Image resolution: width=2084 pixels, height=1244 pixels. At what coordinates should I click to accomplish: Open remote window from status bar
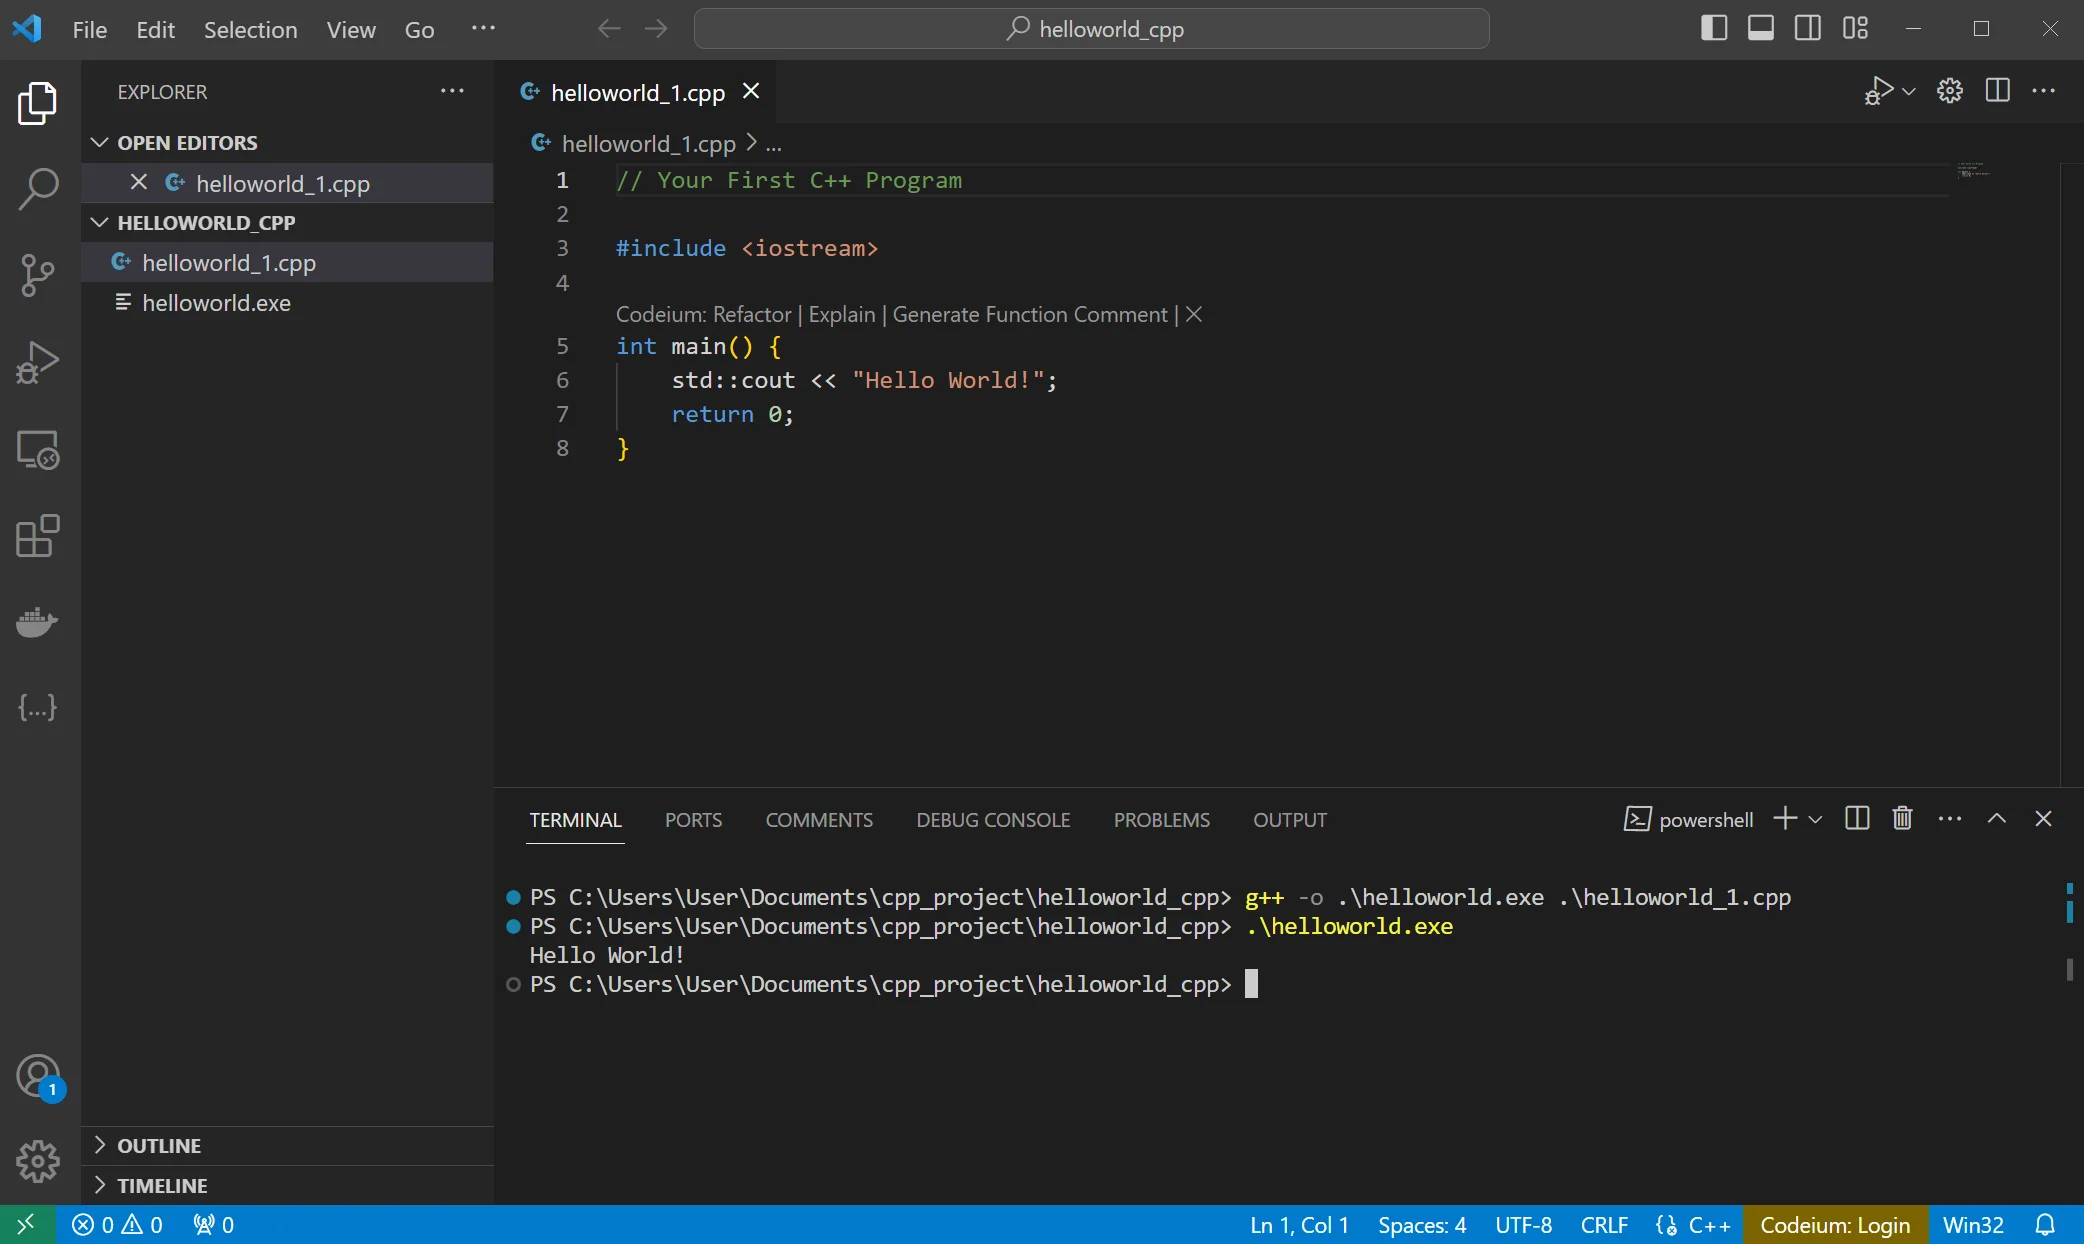pos(26,1224)
